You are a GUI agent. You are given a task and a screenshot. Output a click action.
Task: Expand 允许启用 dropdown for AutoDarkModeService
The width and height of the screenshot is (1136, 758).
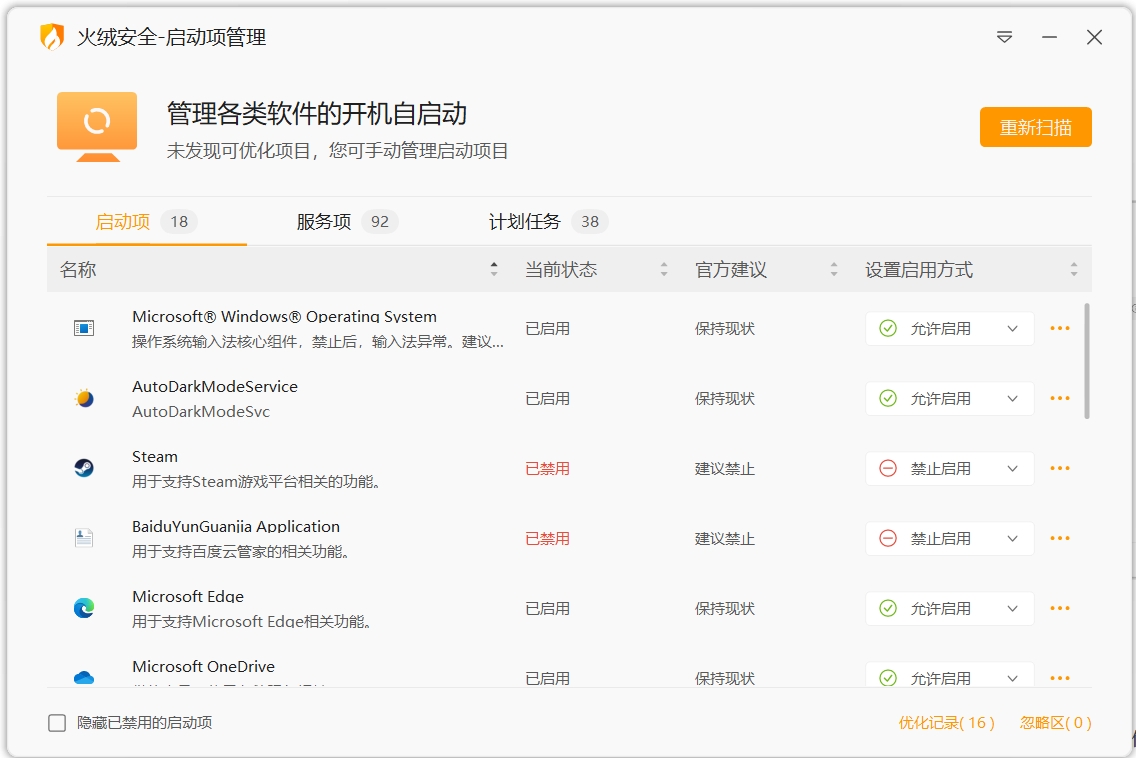950,398
